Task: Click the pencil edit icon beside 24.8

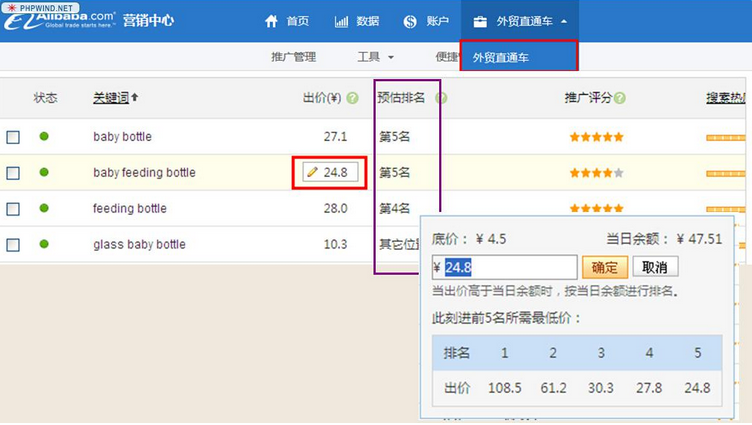Action: click(x=312, y=173)
